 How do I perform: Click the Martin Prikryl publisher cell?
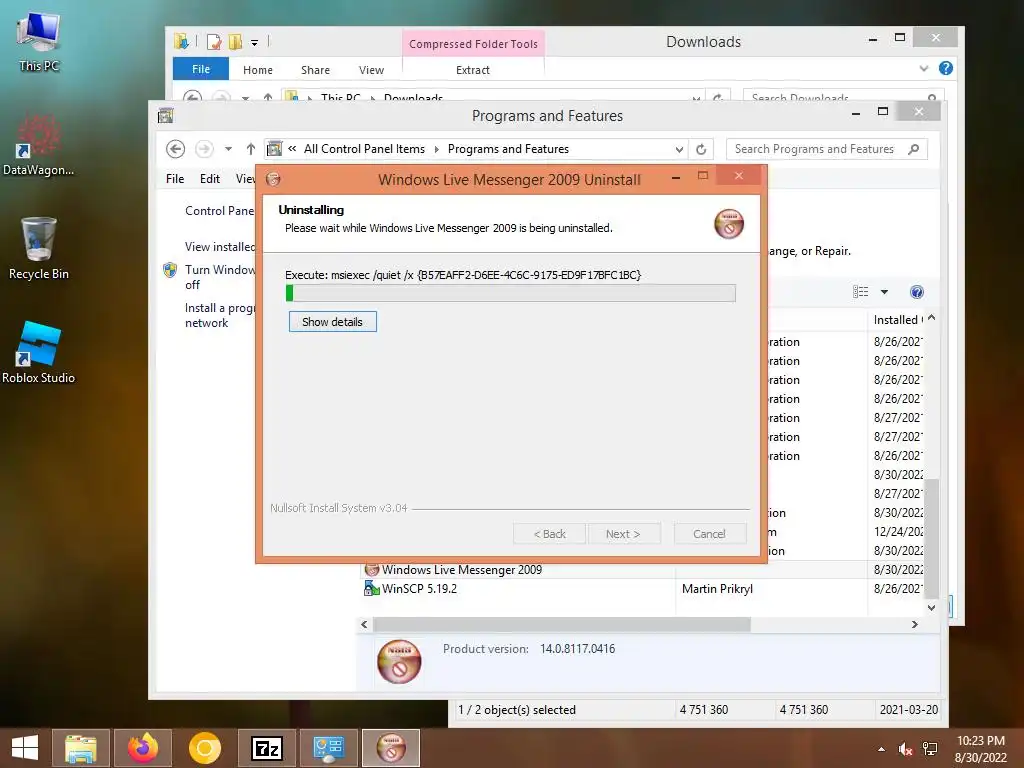[717, 588]
